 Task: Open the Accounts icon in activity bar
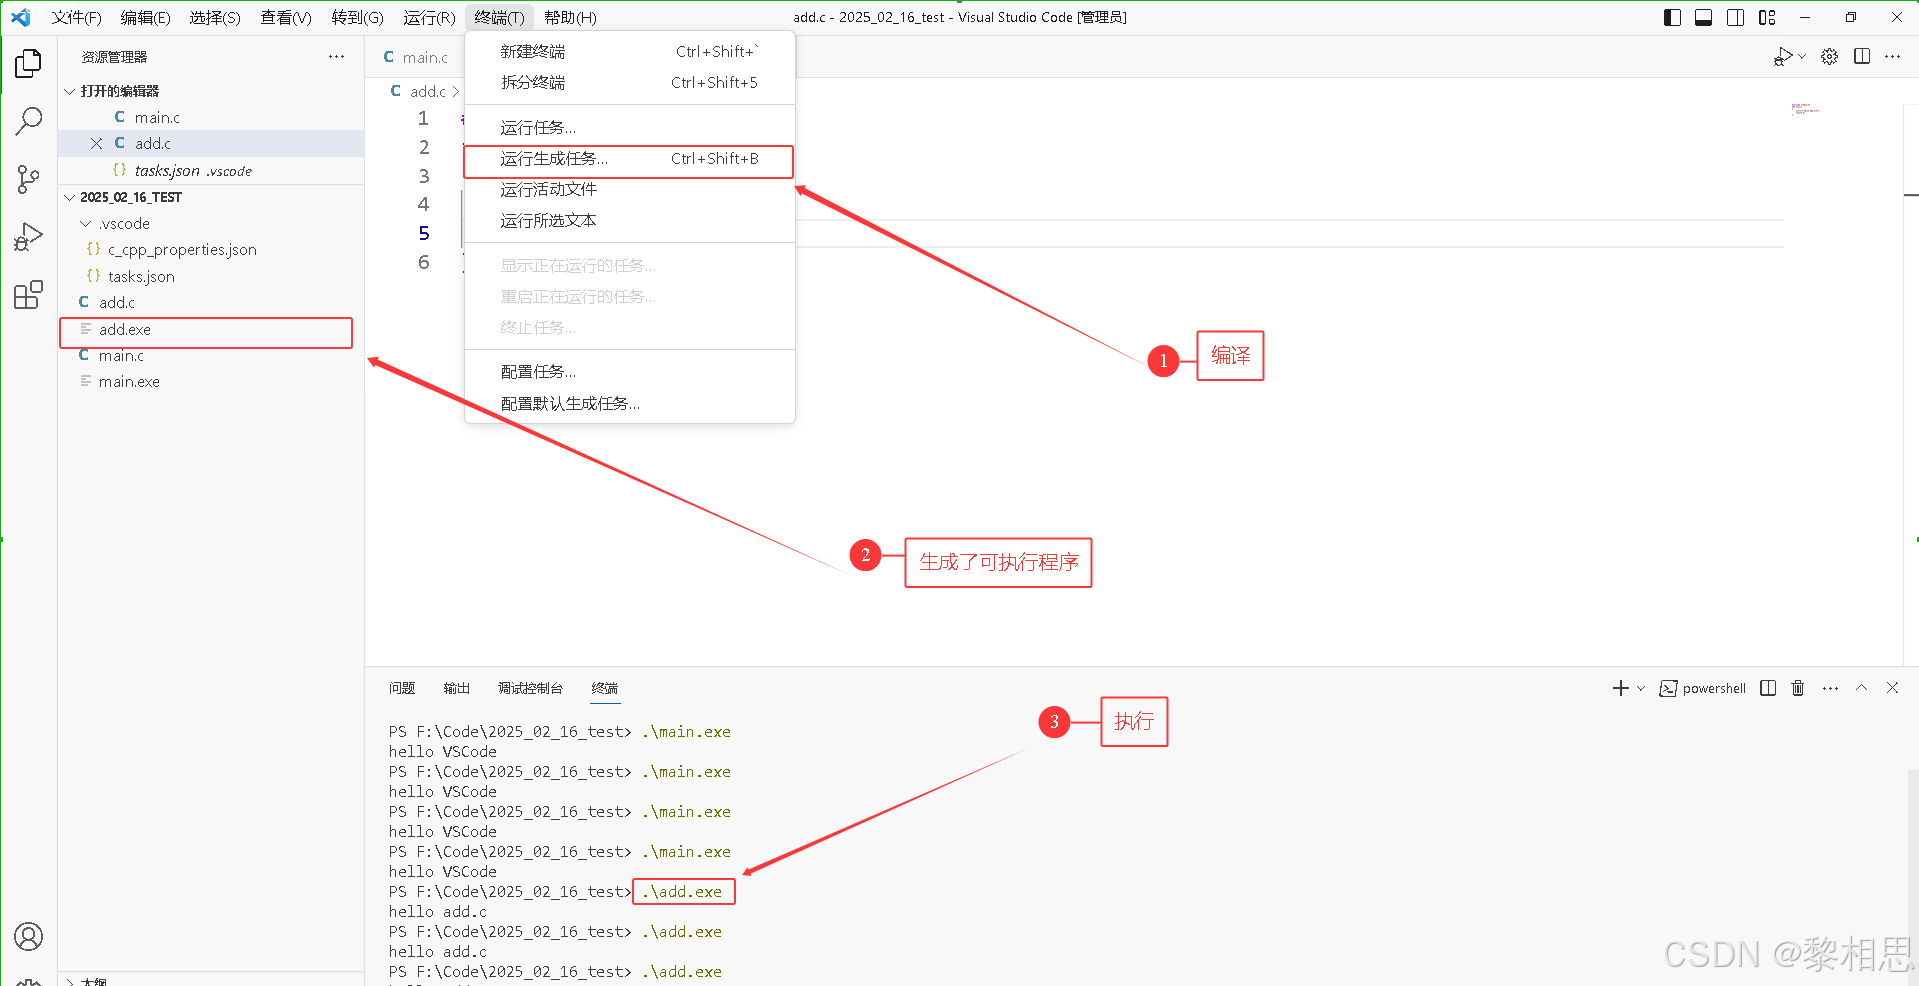(28, 937)
